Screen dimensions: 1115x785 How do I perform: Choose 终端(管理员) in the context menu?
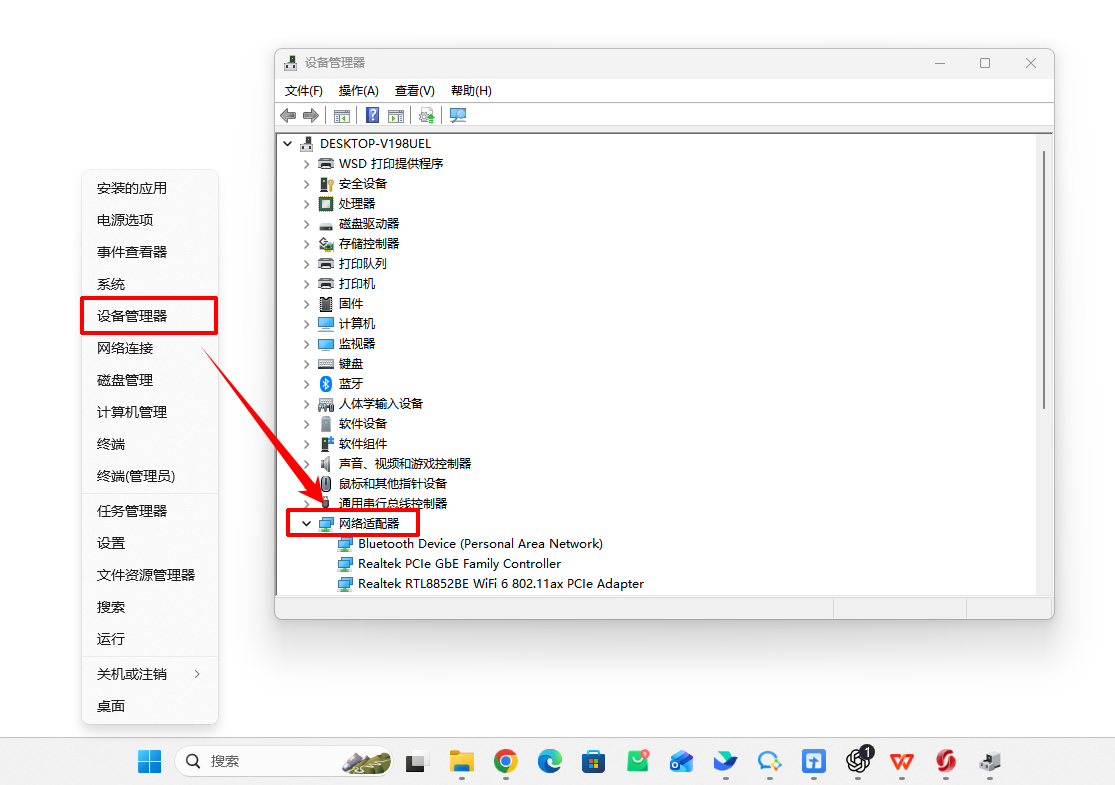pos(149,476)
